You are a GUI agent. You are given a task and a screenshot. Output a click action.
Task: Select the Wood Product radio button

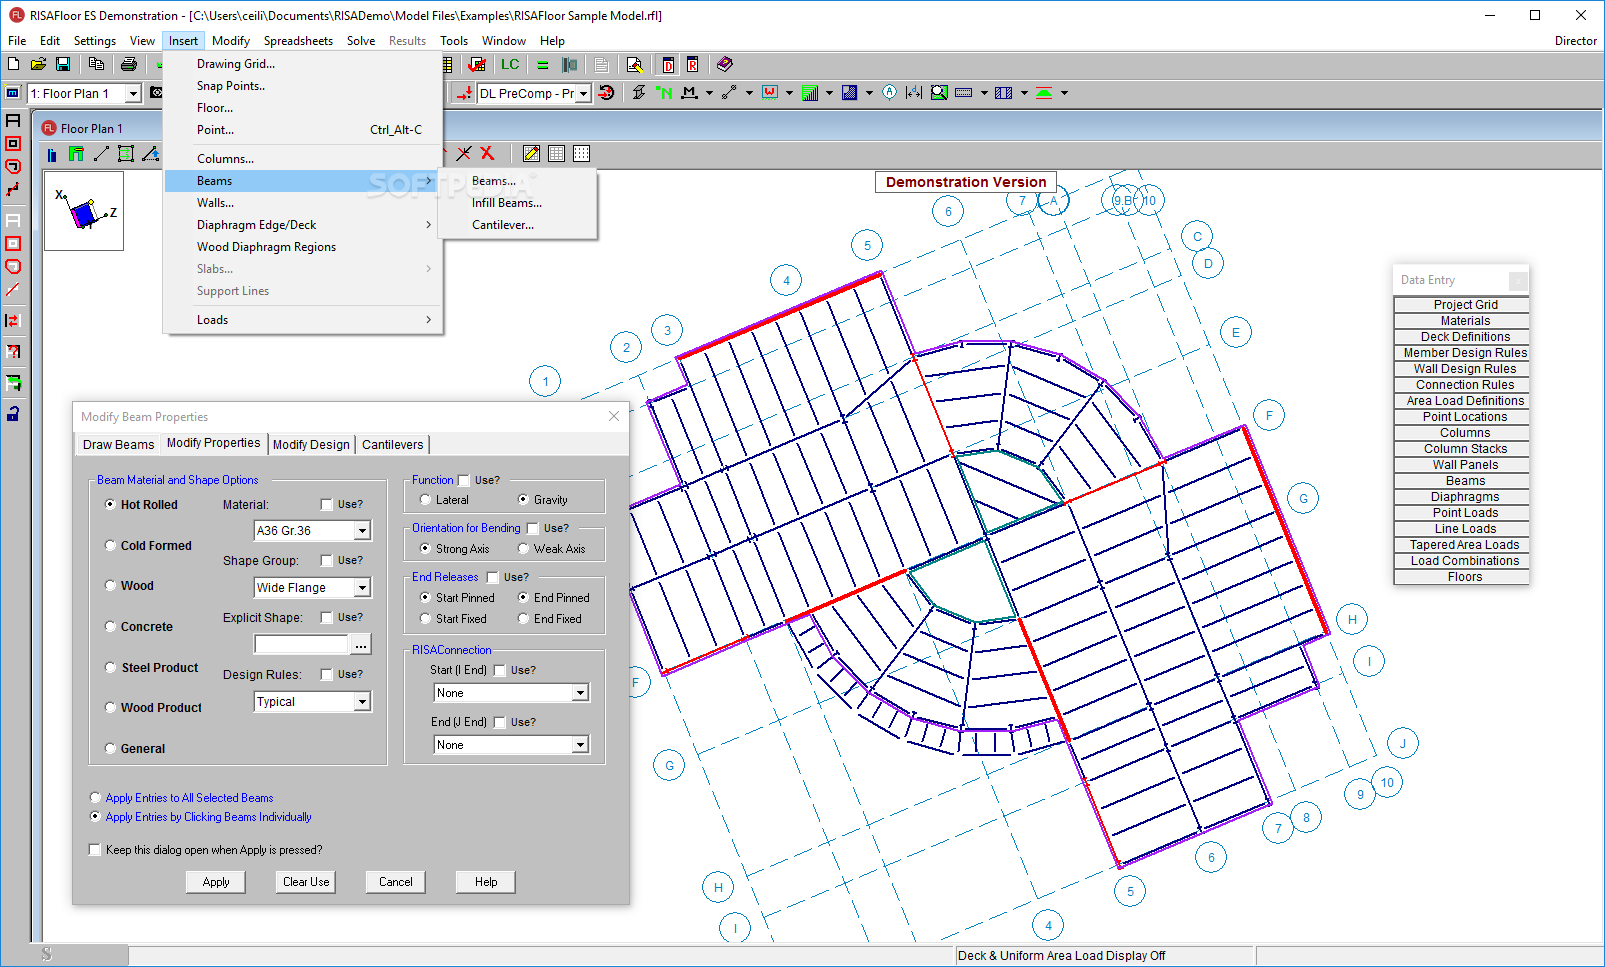tap(111, 708)
